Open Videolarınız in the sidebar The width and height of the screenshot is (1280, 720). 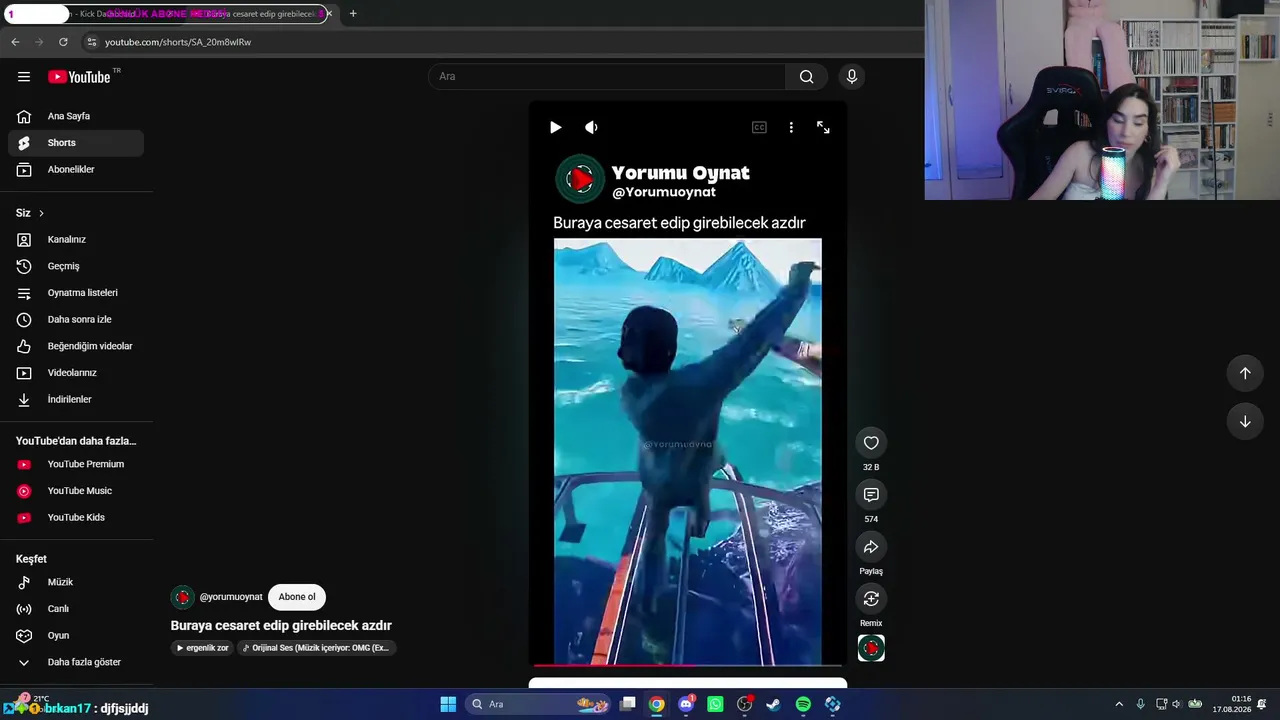point(76,373)
